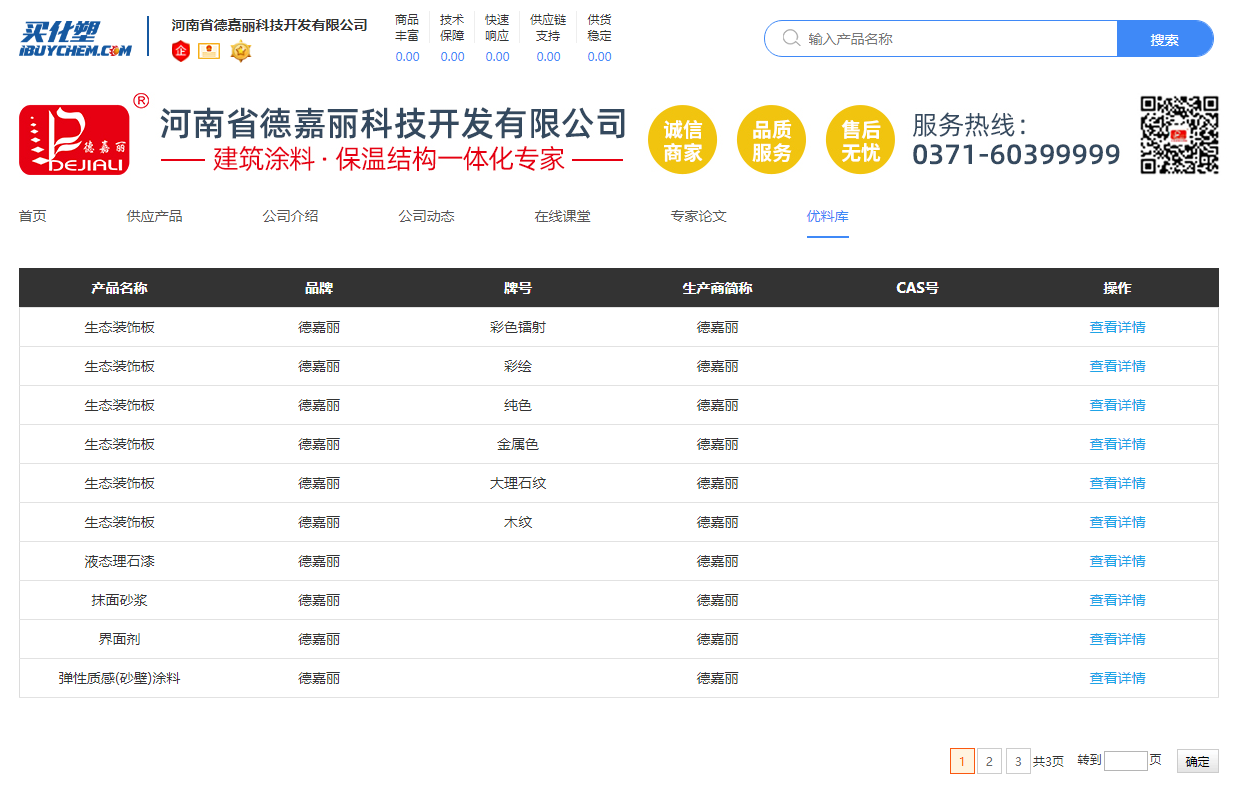Viewport: 1246px width, 791px height.
Task: Click the 生产商简称 column header
Action: 718,288
